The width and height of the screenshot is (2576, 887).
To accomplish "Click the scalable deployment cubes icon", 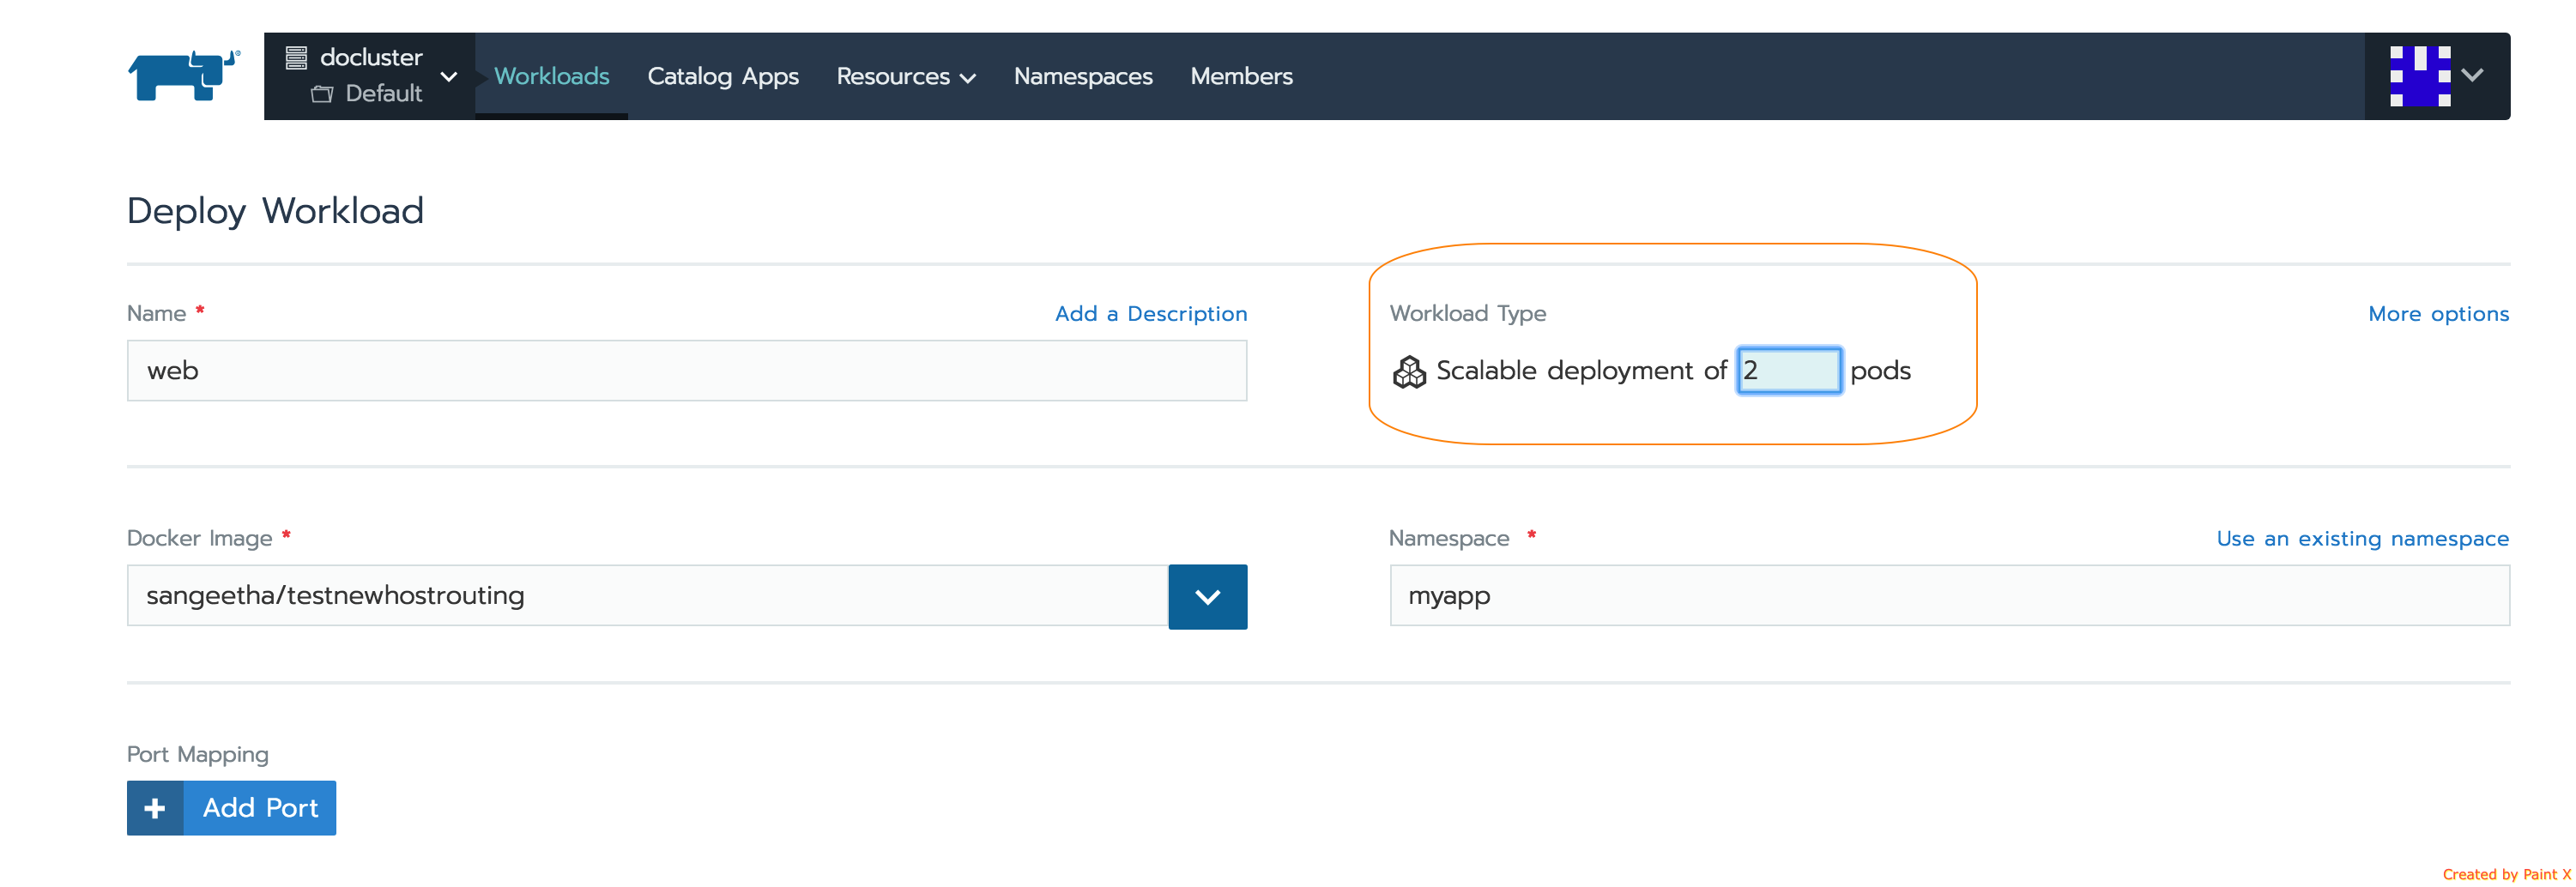I will pos(1409,372).
